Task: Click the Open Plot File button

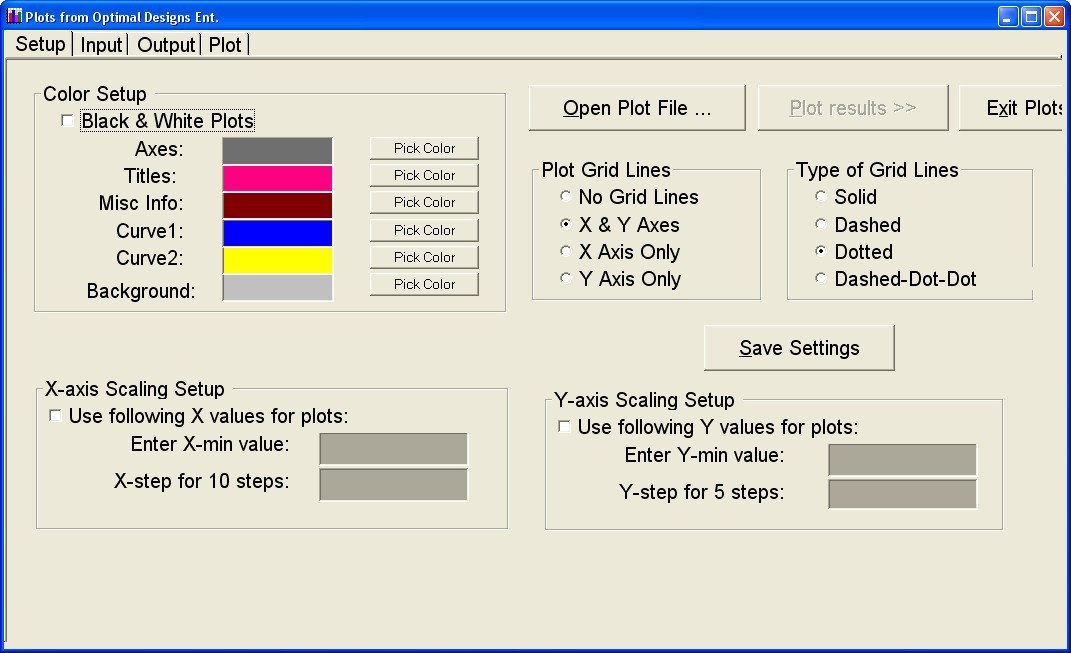Action: tap(637, 108)
